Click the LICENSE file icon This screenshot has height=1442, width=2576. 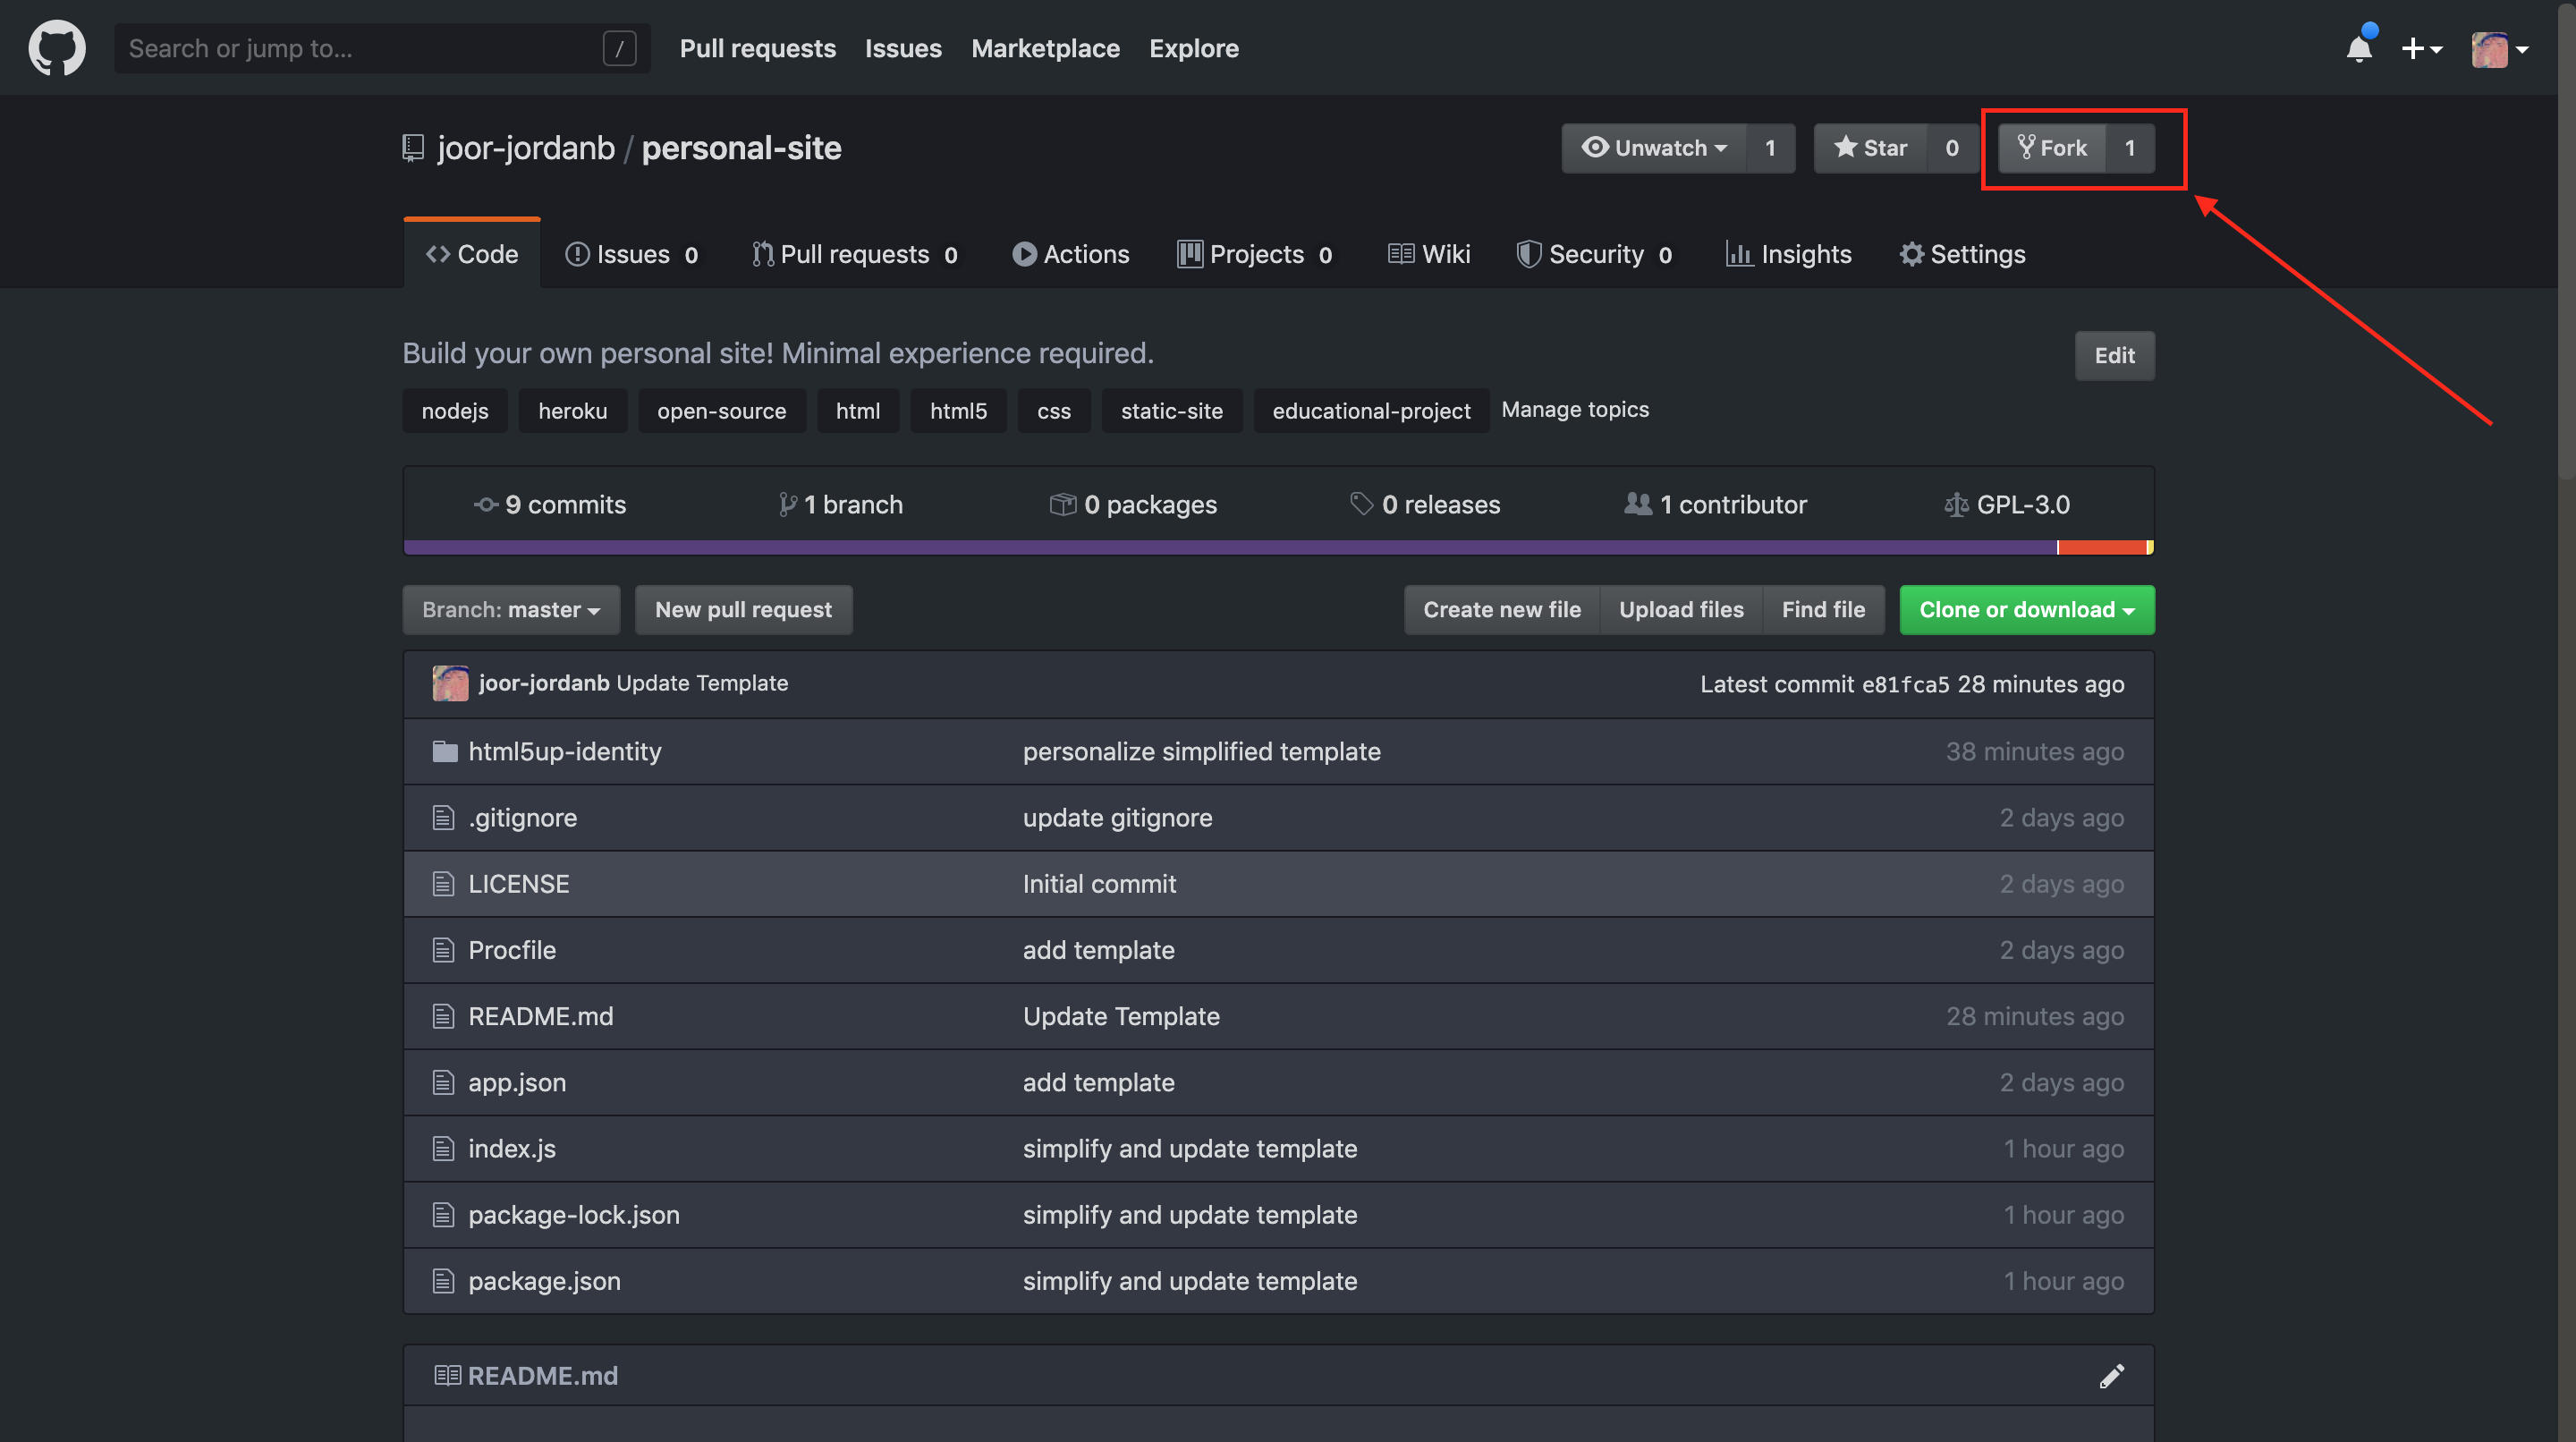coord(443,884)
